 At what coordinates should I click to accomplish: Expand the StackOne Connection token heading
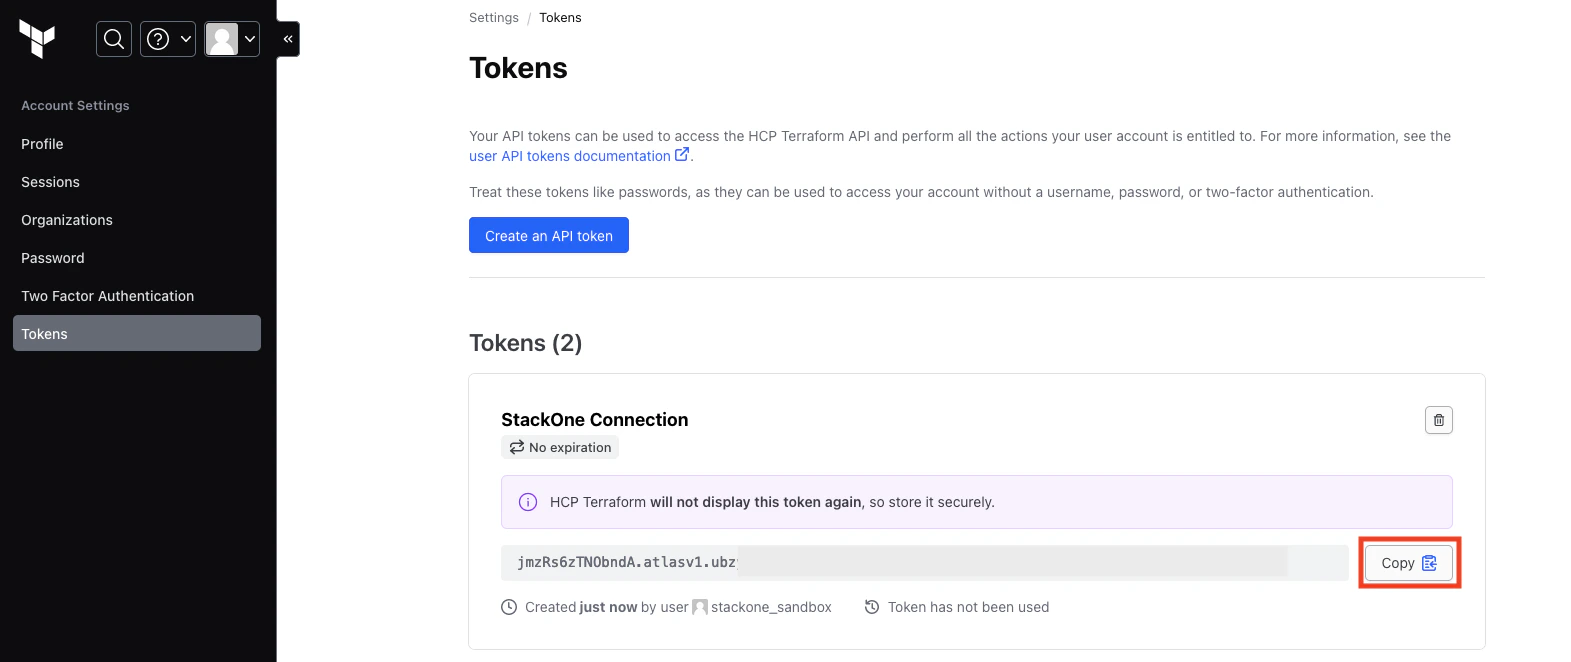(x=594, y=420)
